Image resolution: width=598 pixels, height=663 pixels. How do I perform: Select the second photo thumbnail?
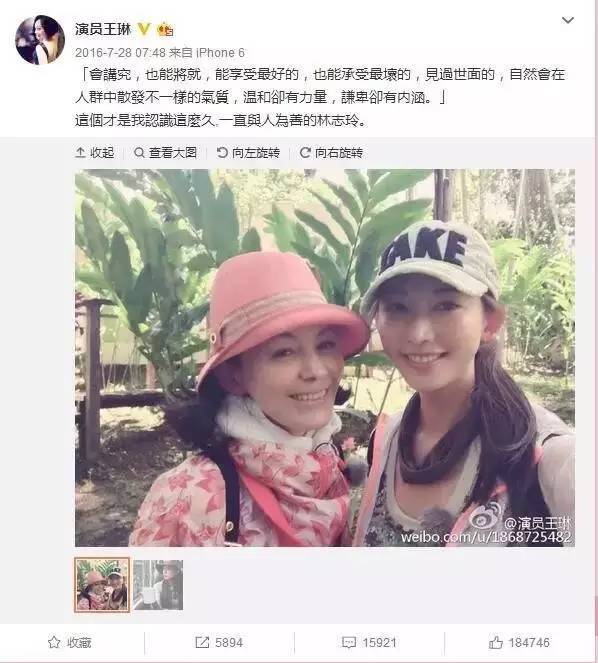click(158, 585)
